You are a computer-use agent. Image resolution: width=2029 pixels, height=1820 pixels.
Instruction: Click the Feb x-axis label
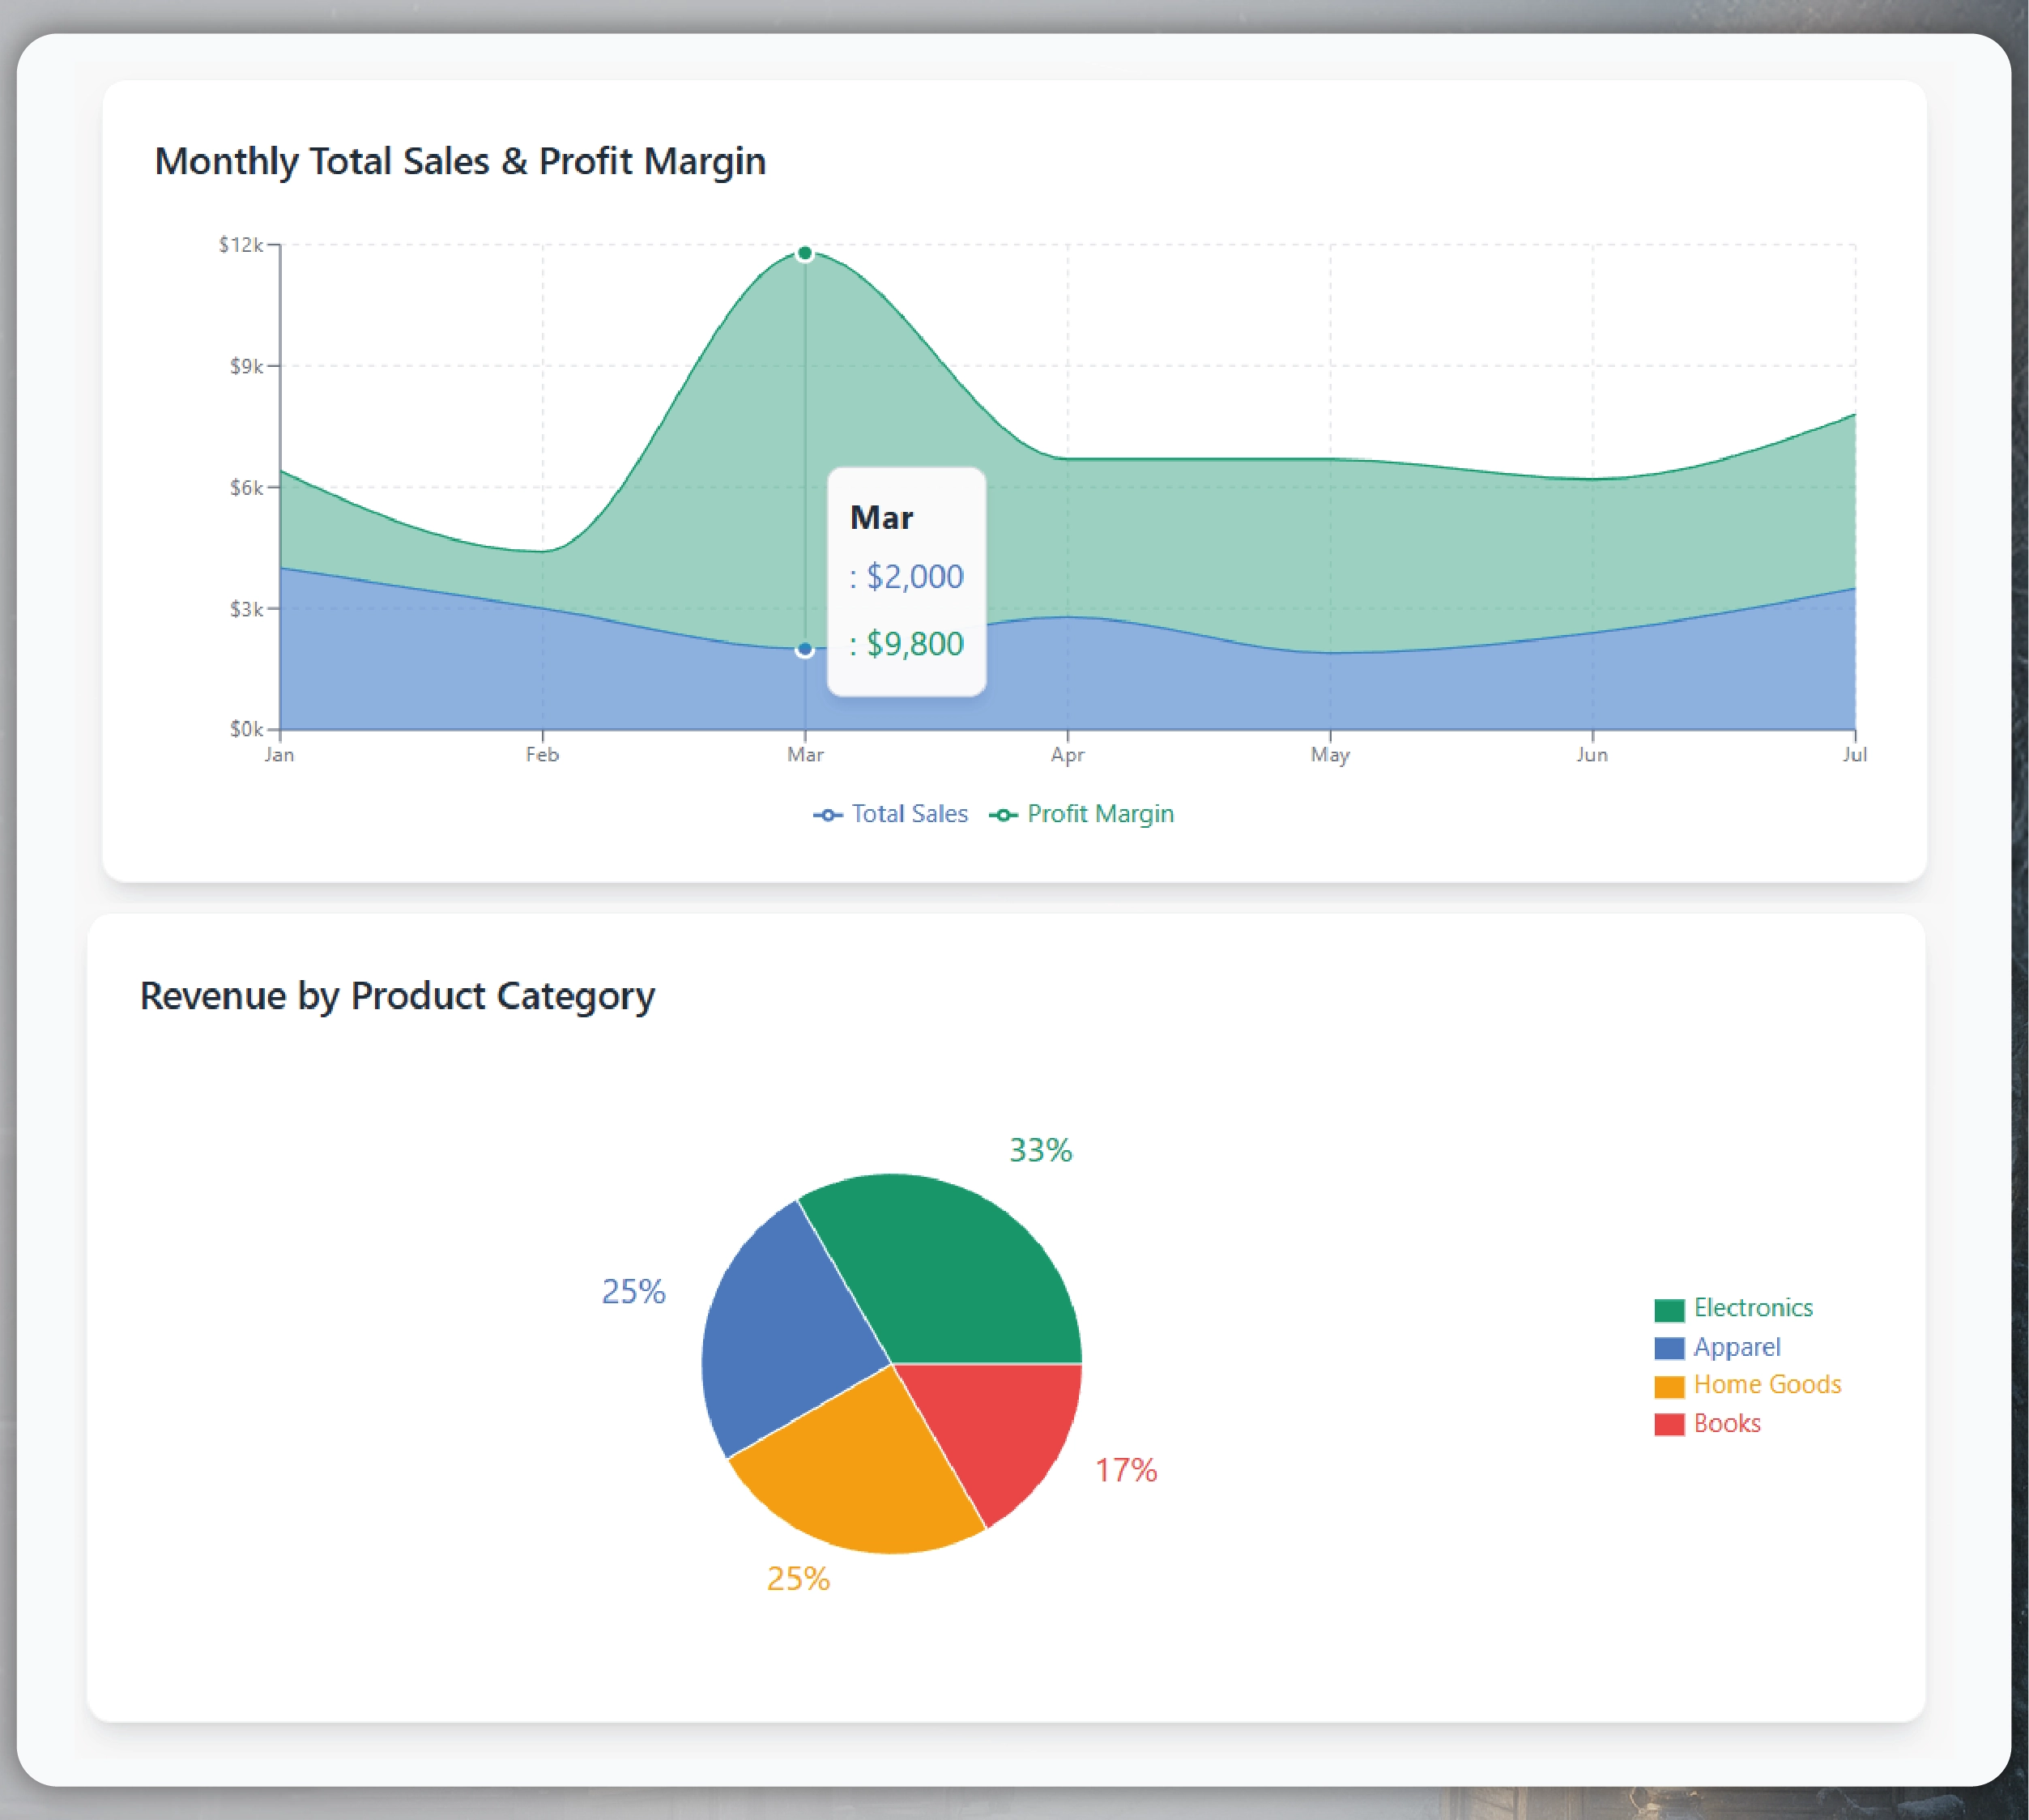pyautogui.click(x=542, y=754)
